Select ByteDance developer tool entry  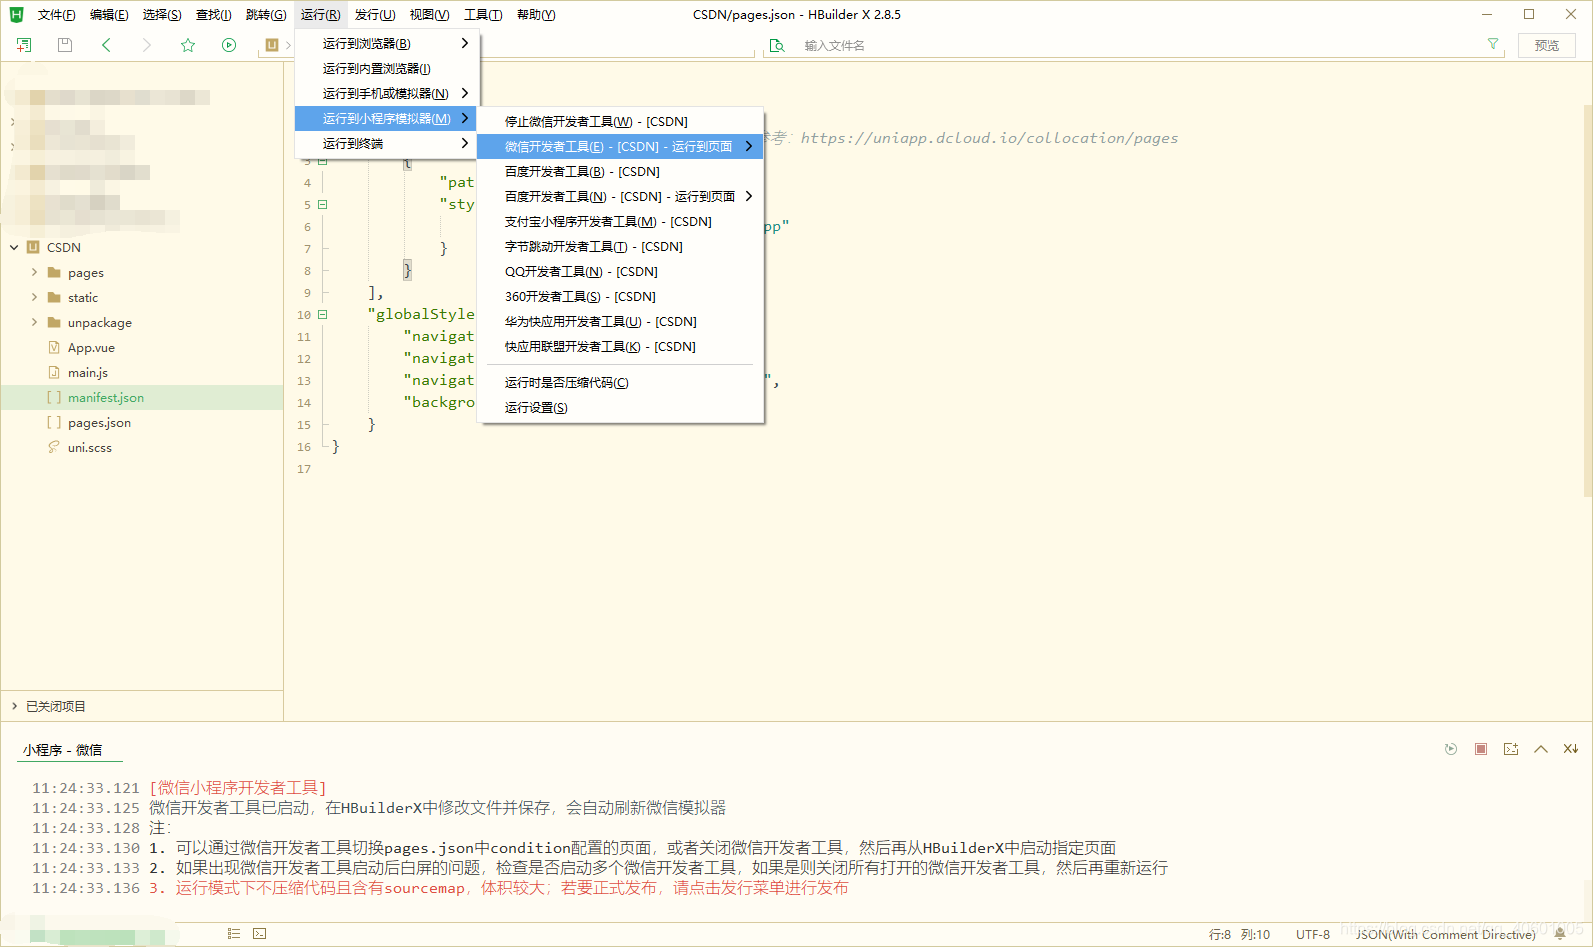(x=620, y=246)
